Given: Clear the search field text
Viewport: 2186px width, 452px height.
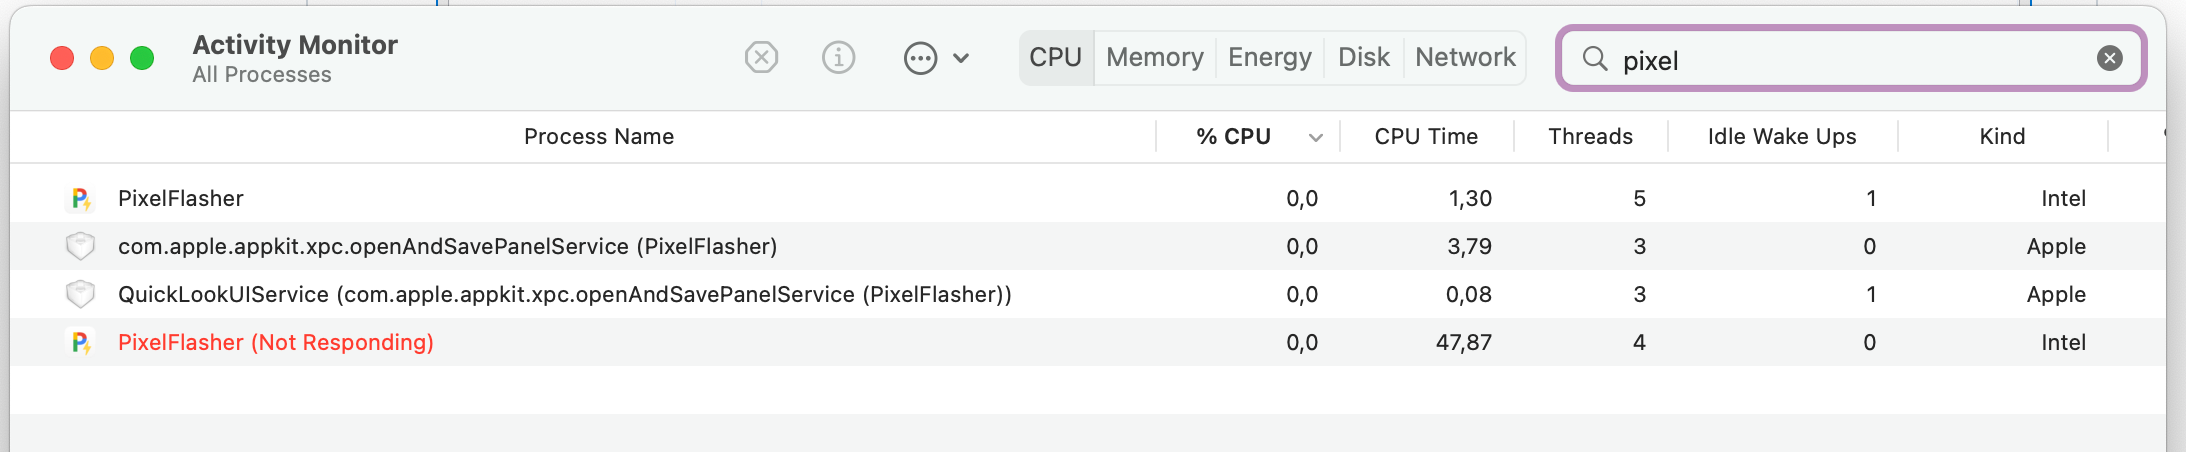Looking at the screenshot, I should tap(2109, 59).
